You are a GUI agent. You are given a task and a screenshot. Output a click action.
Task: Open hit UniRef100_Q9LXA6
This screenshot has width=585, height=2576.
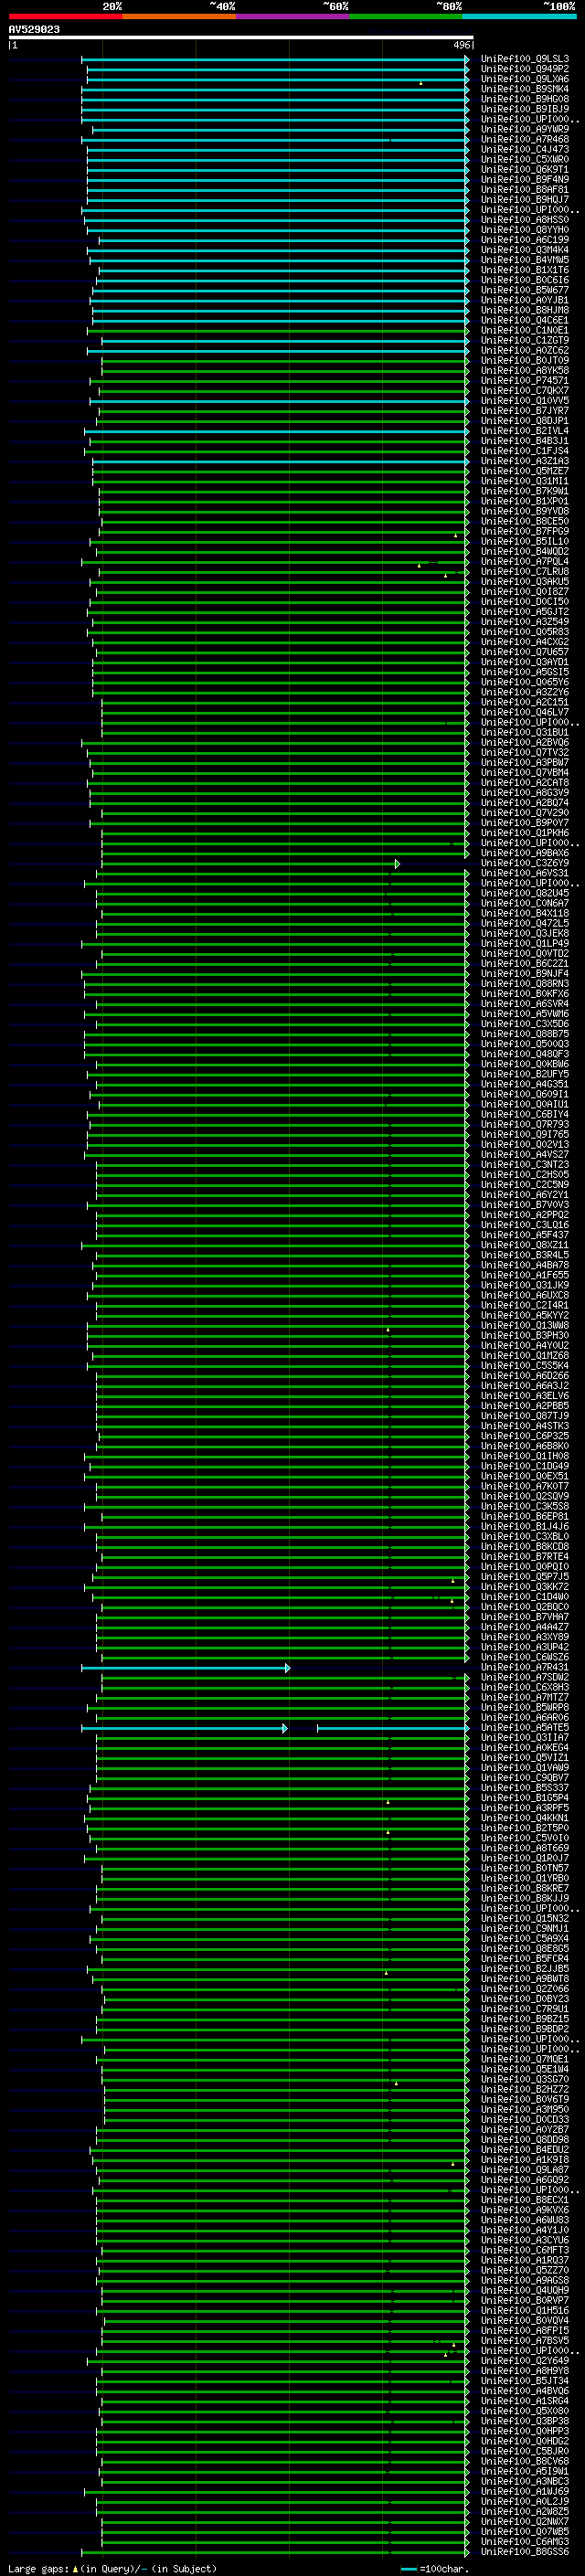pos(524,79)
